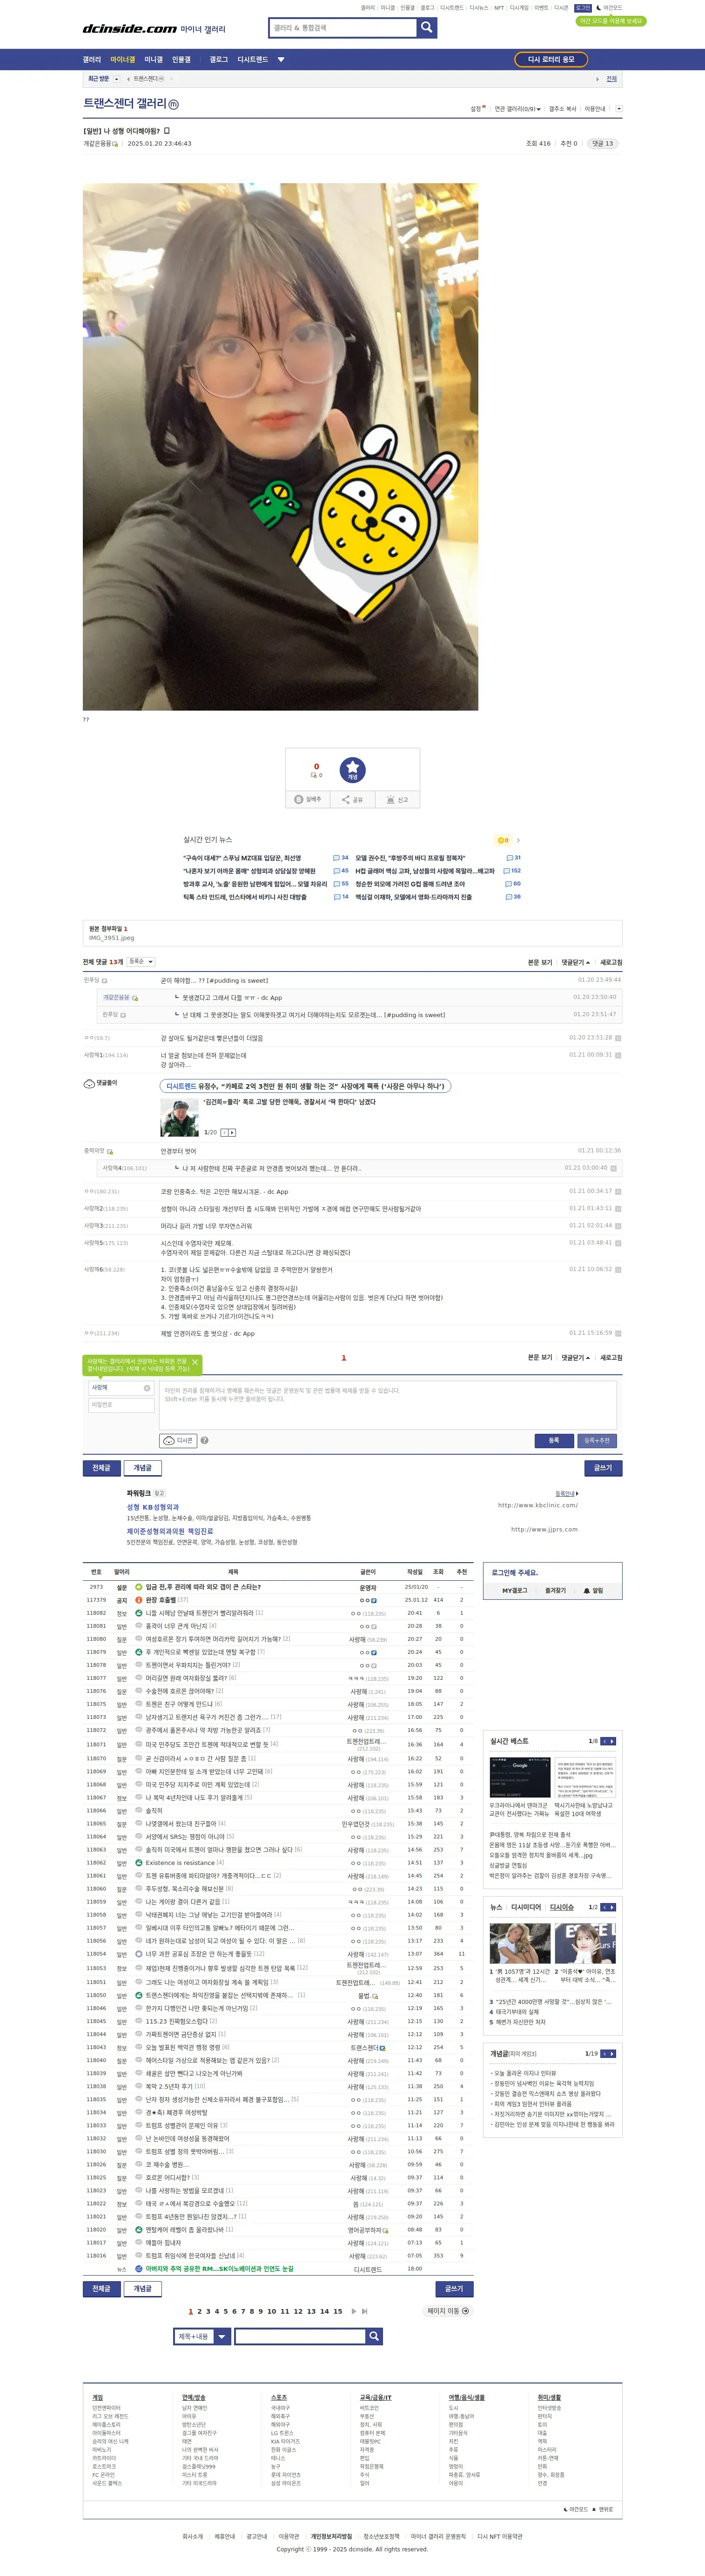Click the 글쓰기 button above the post list

pos(603,1468)
